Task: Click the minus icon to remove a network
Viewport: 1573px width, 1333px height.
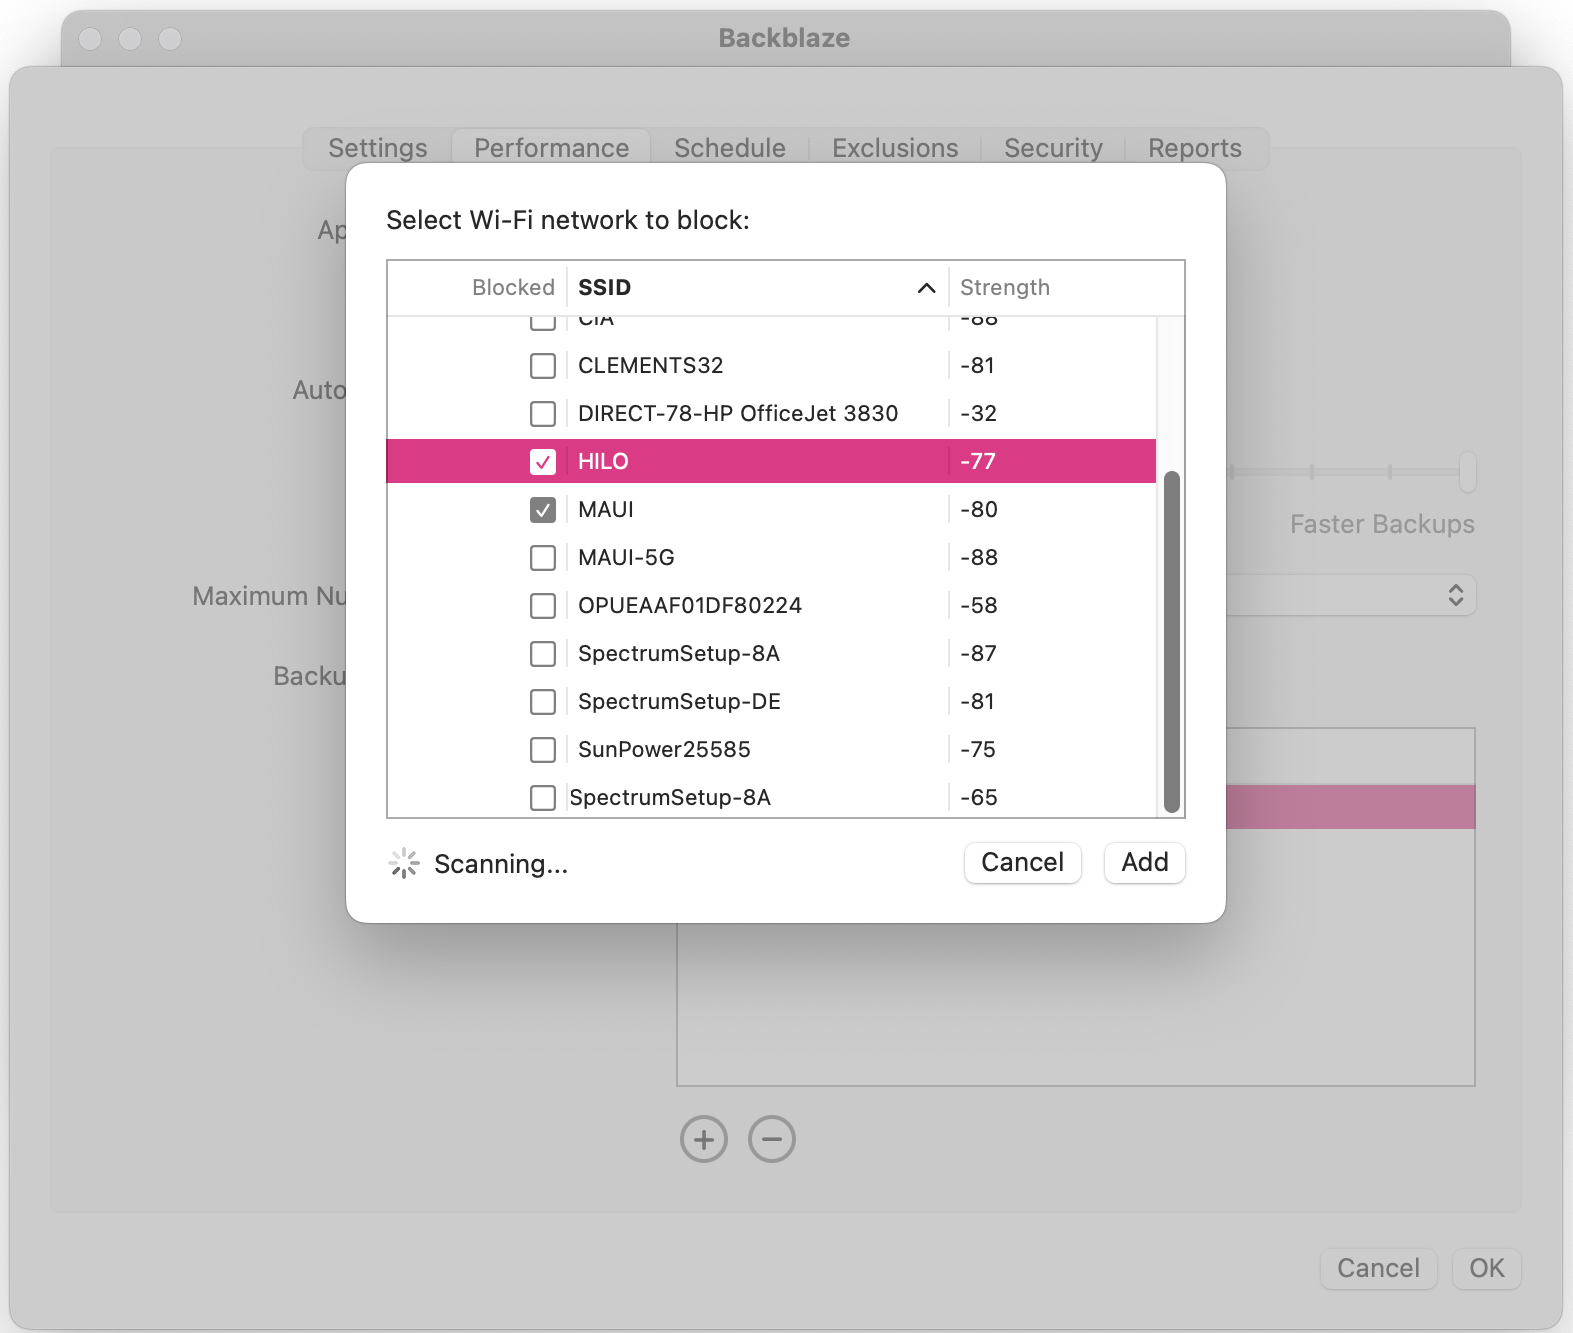Action: coord(772,1139)
